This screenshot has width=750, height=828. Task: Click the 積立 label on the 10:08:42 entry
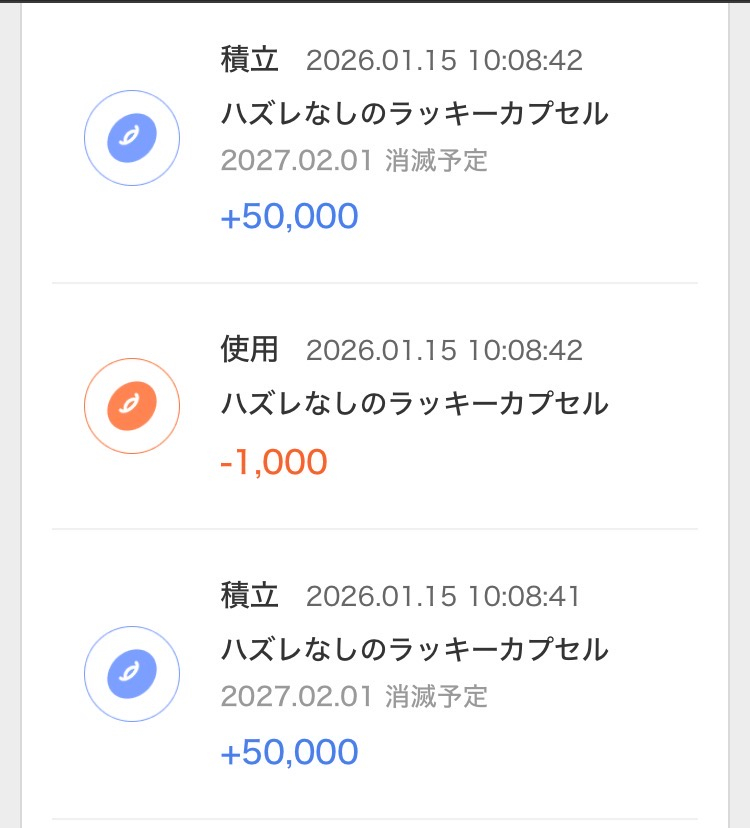tap(249, 60)
